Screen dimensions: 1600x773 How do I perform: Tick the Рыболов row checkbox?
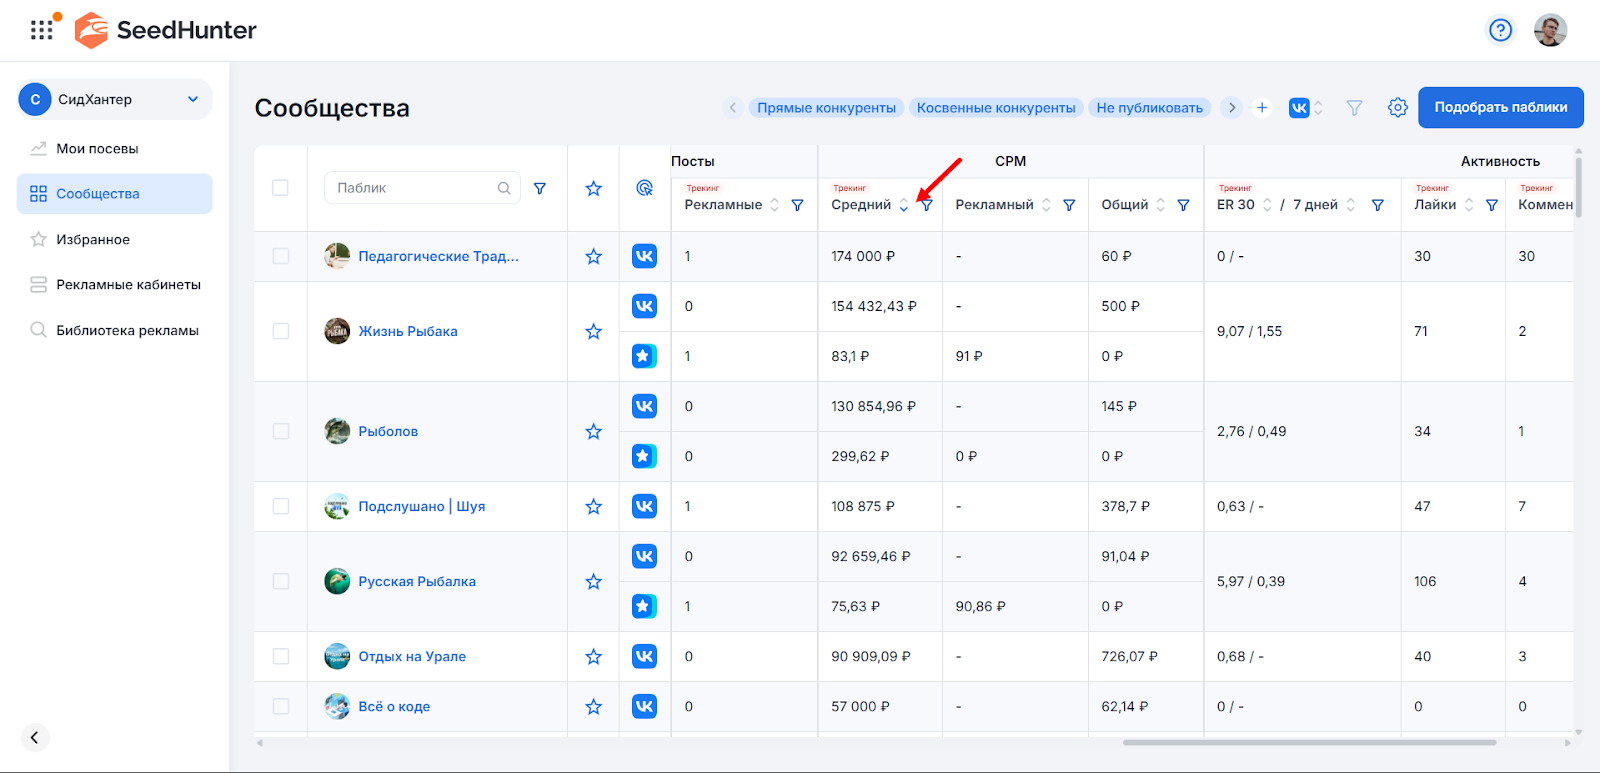point(281,431)
